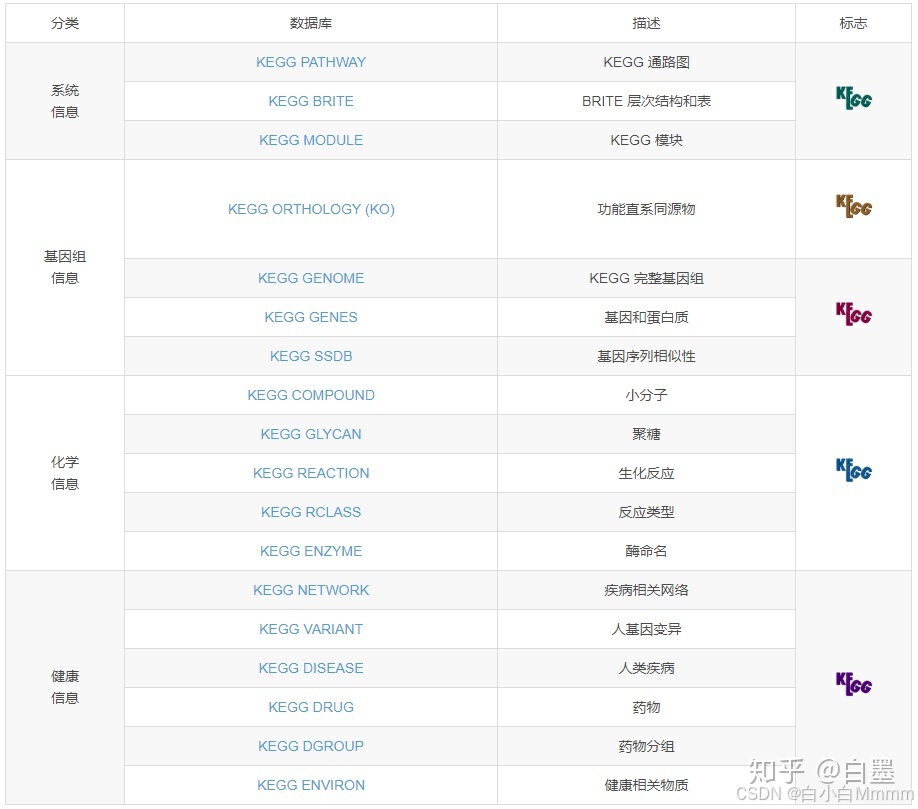Open the KEGG BRITE link
The width and height of the screenshot is (918, 809).
tap(311, 101)
